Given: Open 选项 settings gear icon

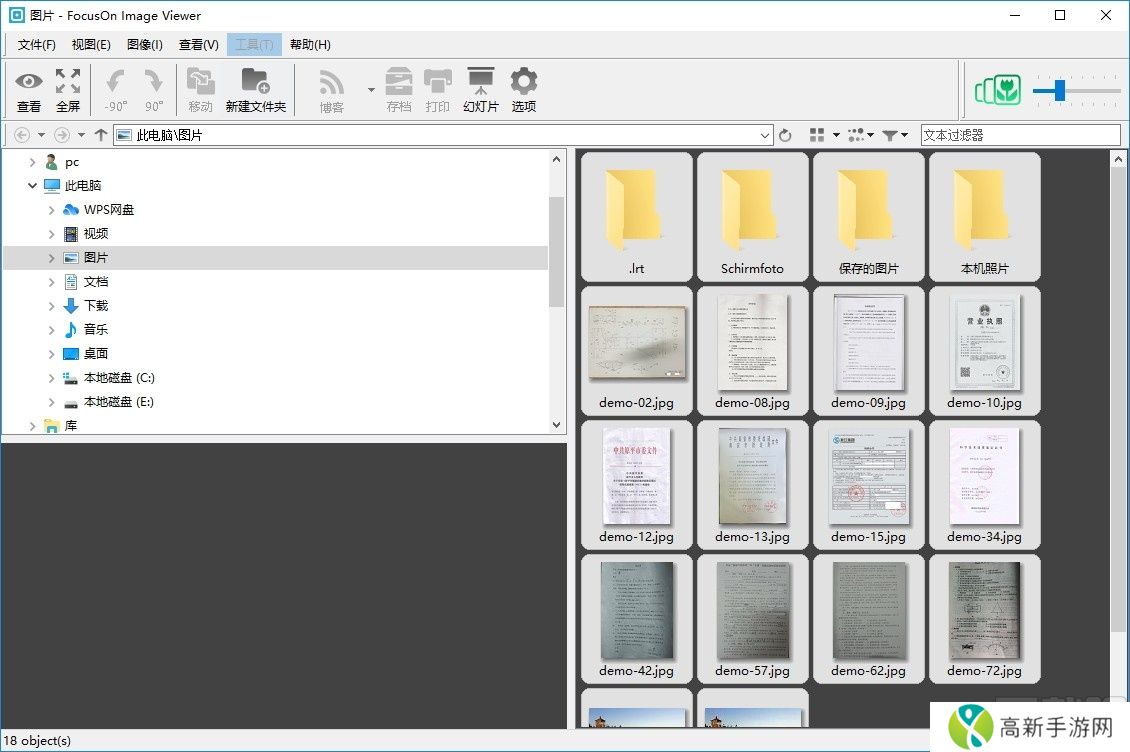Looking at the screenshot, I should pos(524,82).
